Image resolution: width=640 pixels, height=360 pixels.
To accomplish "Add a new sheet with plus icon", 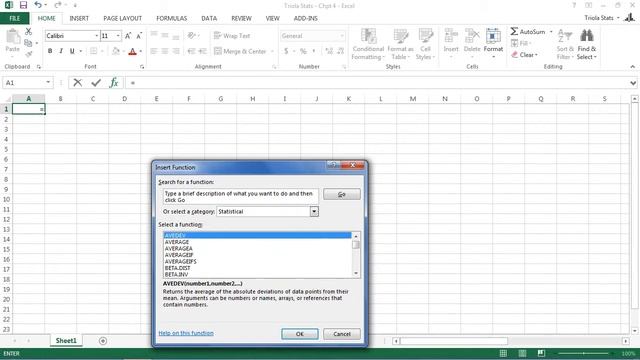I will [x=103, y=341].
